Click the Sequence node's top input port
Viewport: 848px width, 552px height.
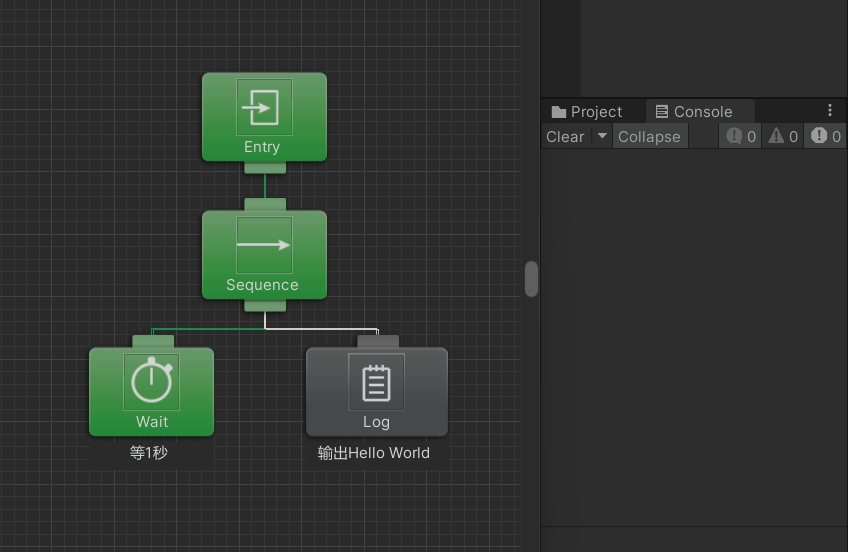tap(264, 204)
